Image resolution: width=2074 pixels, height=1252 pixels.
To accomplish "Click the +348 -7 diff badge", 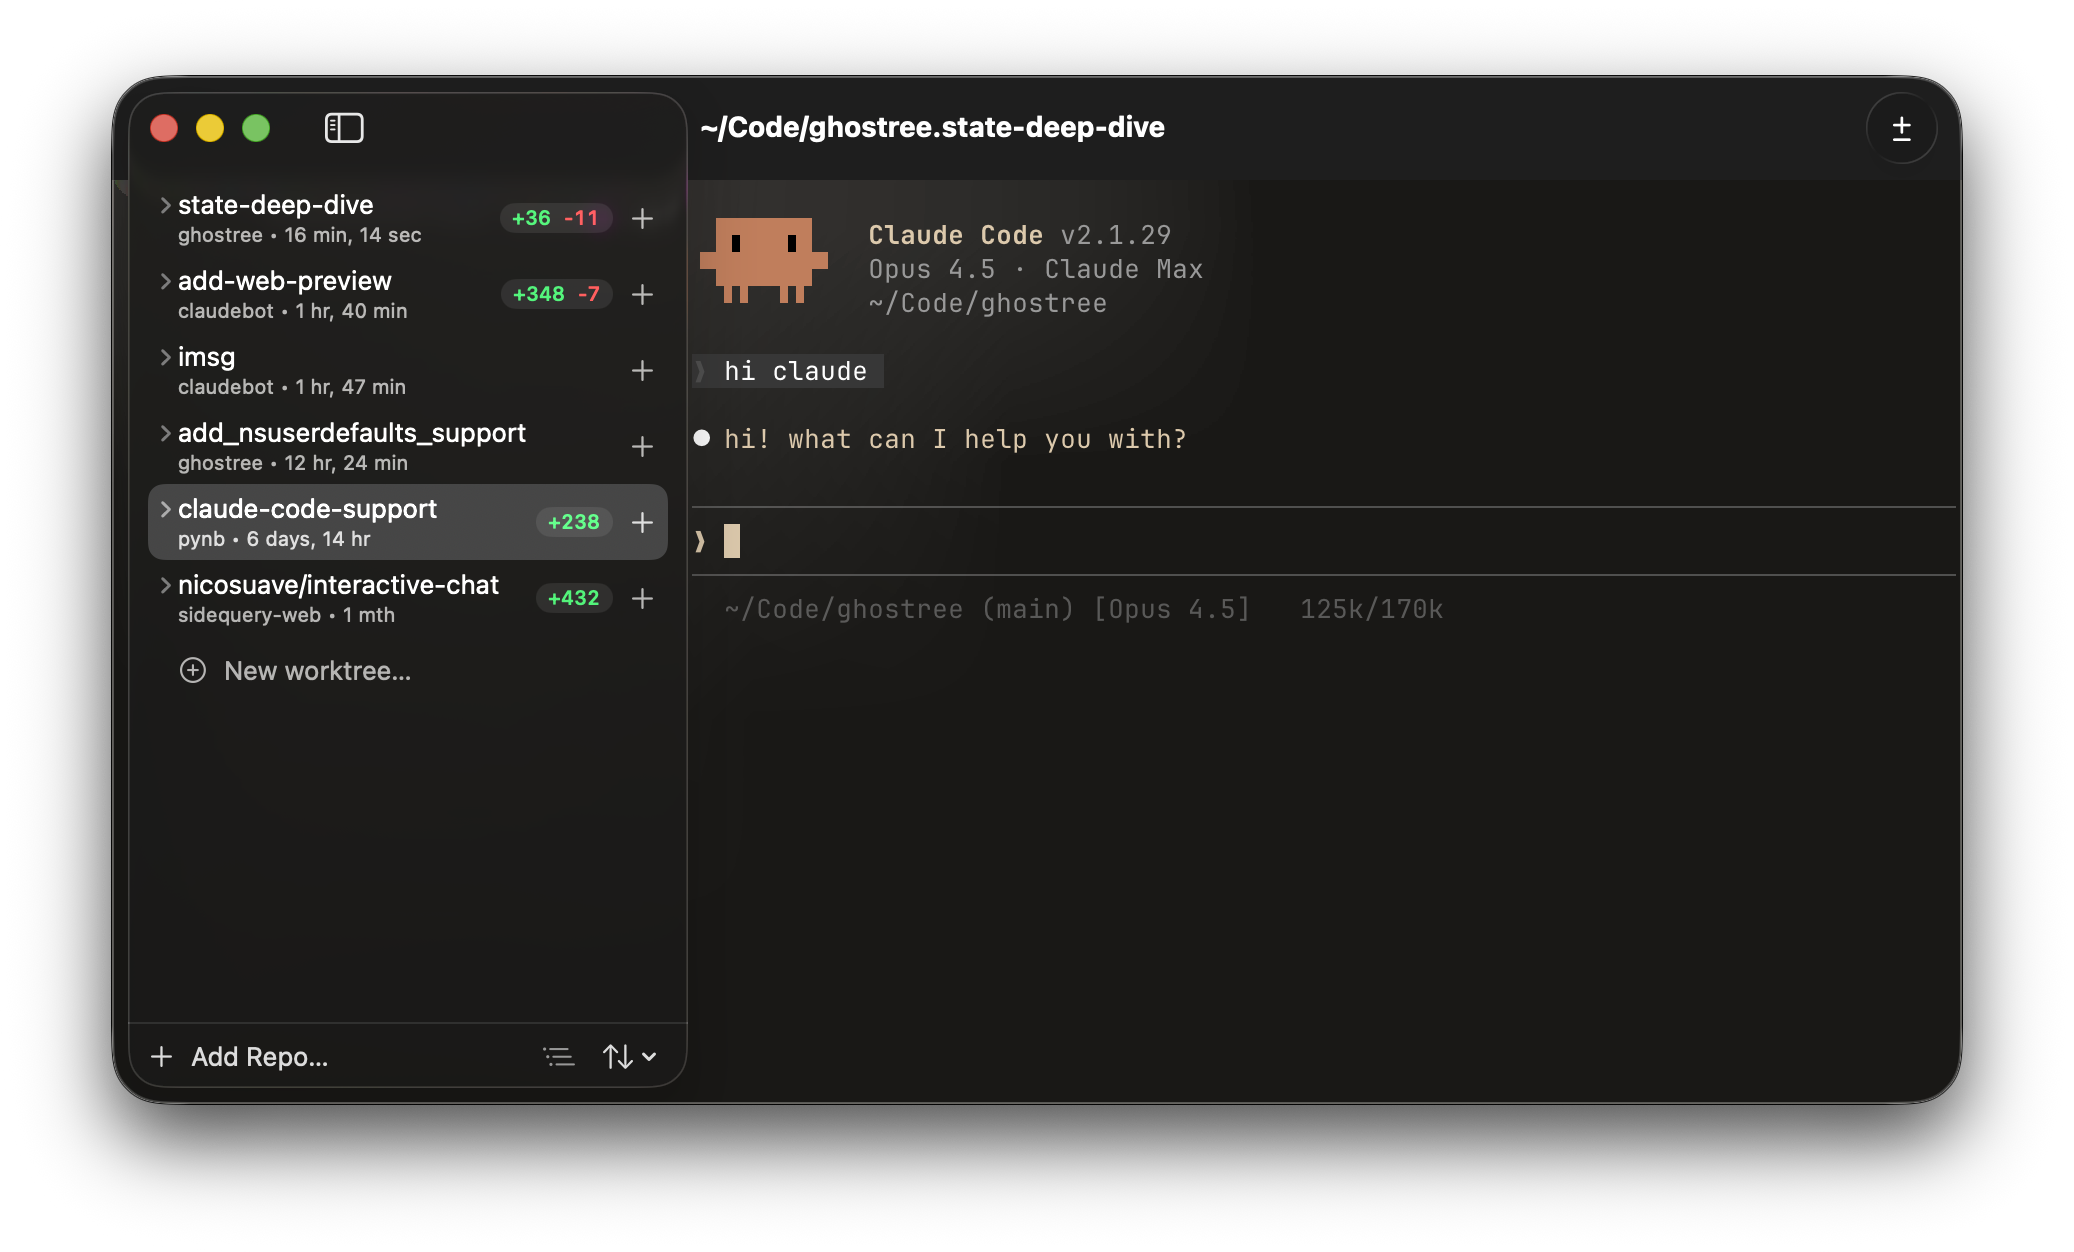I will [x=556, y=294].
